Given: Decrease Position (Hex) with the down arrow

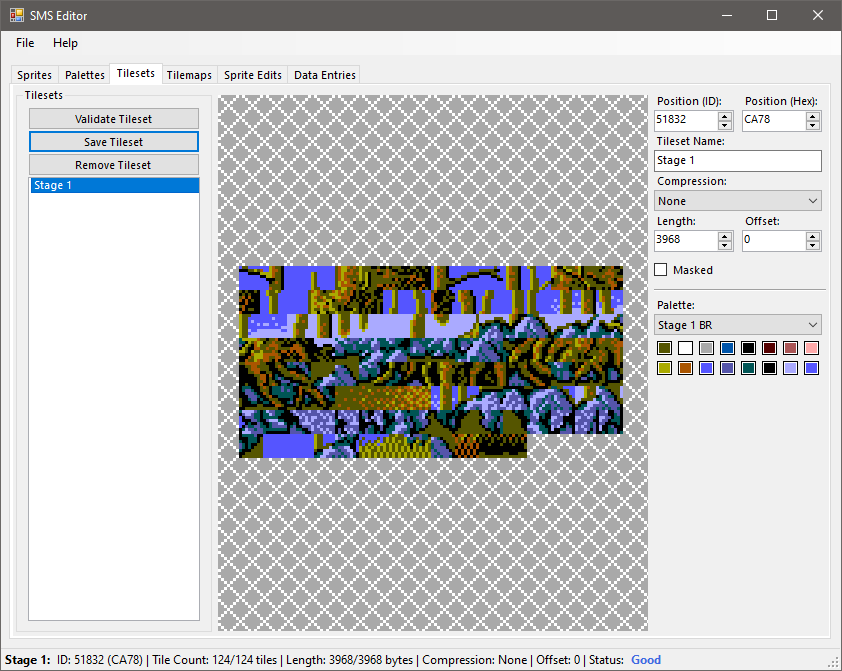Looking at the screenshot, I should pyautogui.click(x=813, y=126).
